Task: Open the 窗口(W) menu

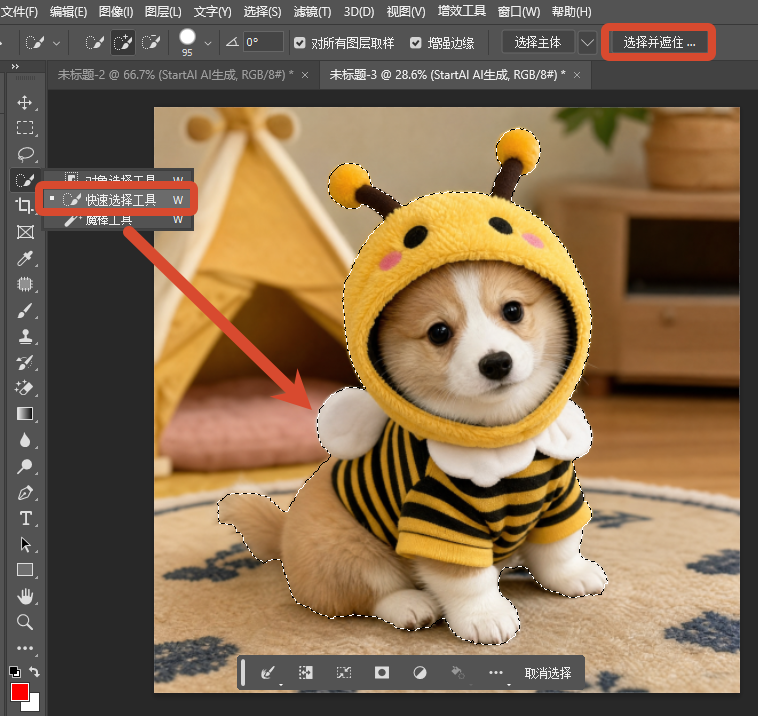Action: pyautogui.click(x=519, y=12)
